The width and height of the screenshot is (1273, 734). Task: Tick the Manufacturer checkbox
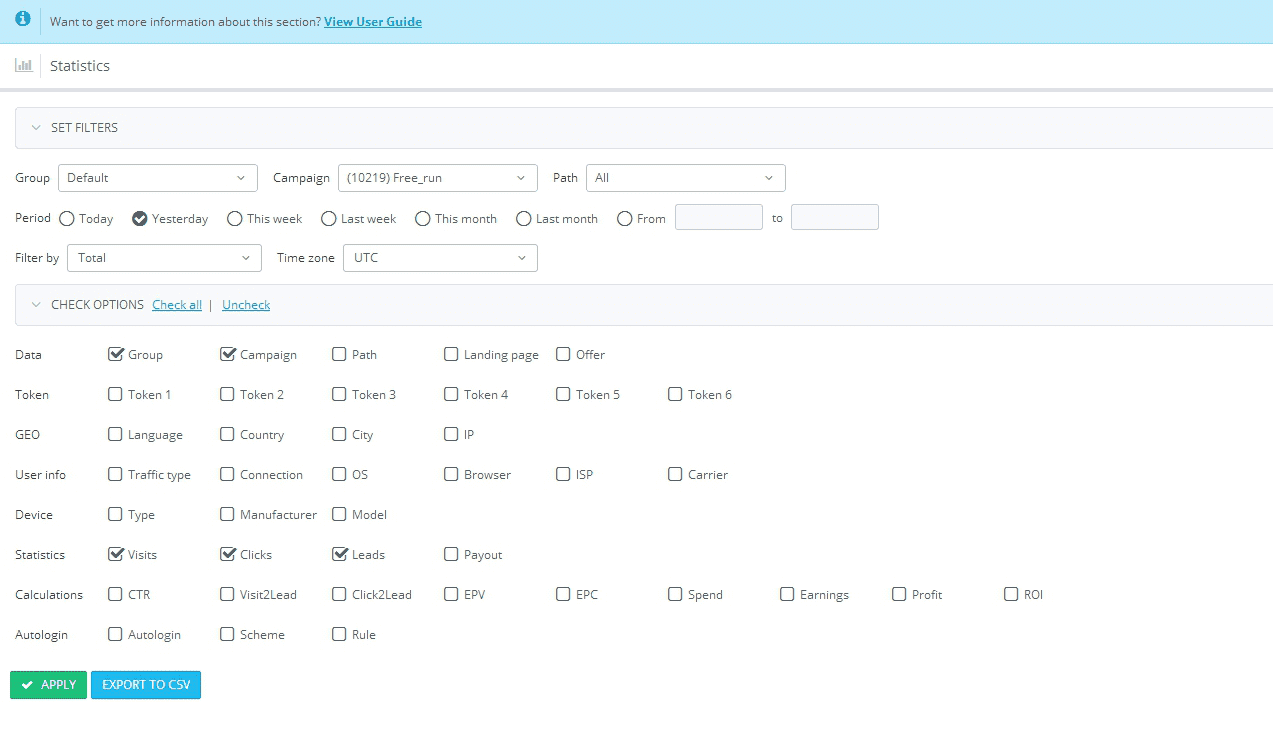[x=227, y=514]
